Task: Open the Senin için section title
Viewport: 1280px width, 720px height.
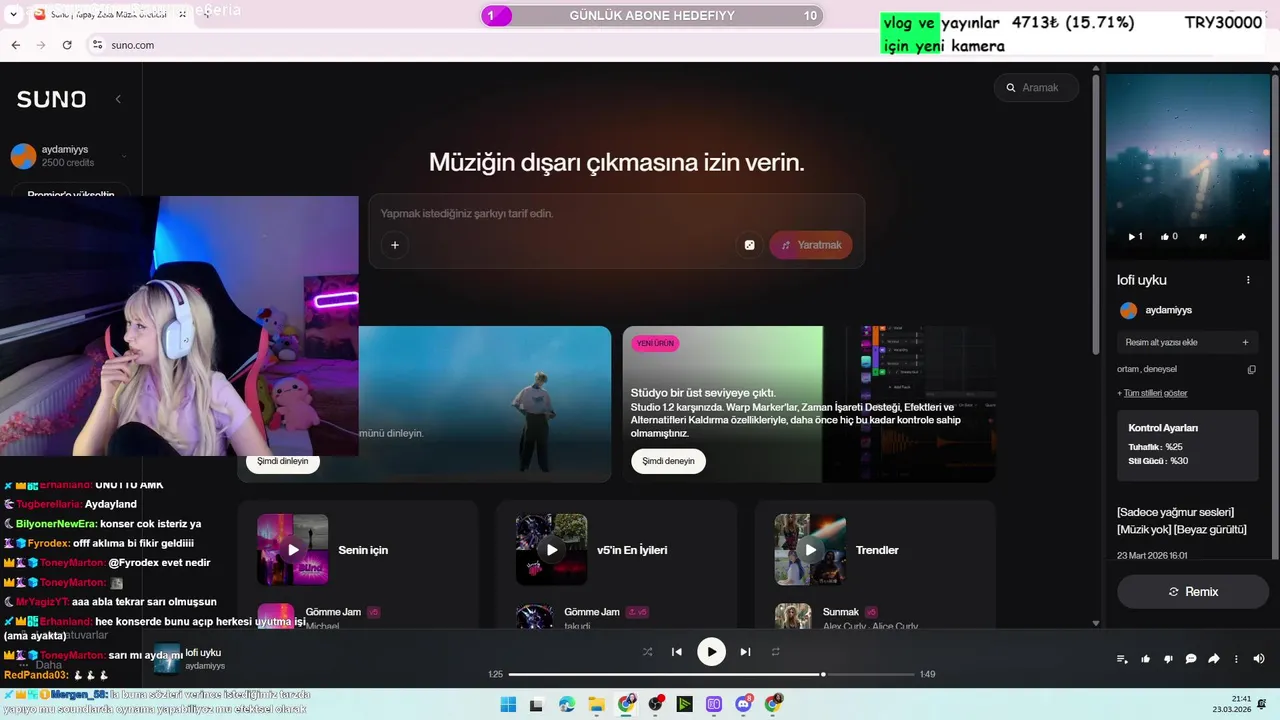Action: click(x=363, y=550)
